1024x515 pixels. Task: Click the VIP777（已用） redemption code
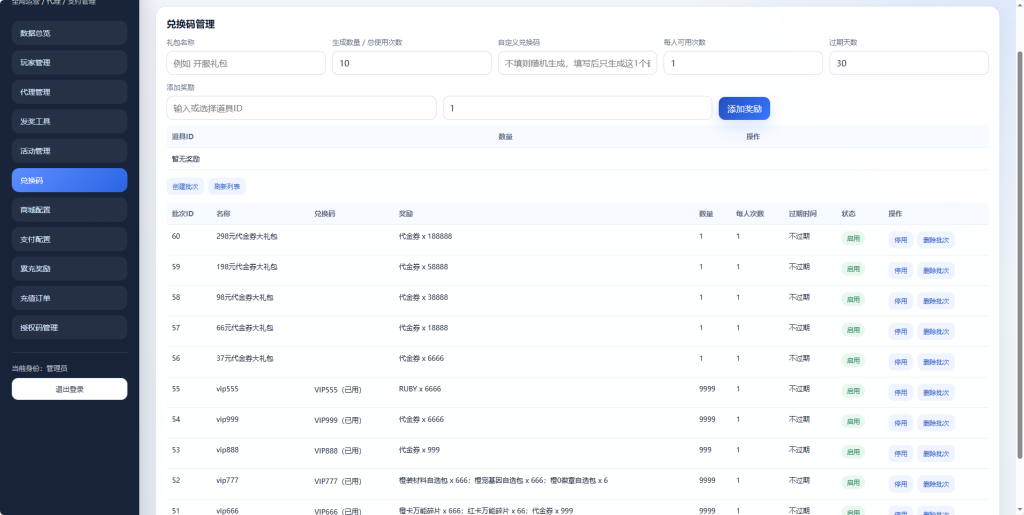(x=338, y=481)
